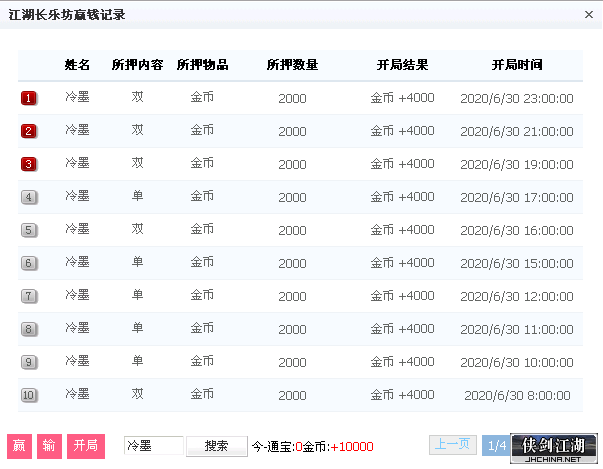Select time 2020/6/30 19:00:00
The image size is (603, 469).
pos(517,165)
